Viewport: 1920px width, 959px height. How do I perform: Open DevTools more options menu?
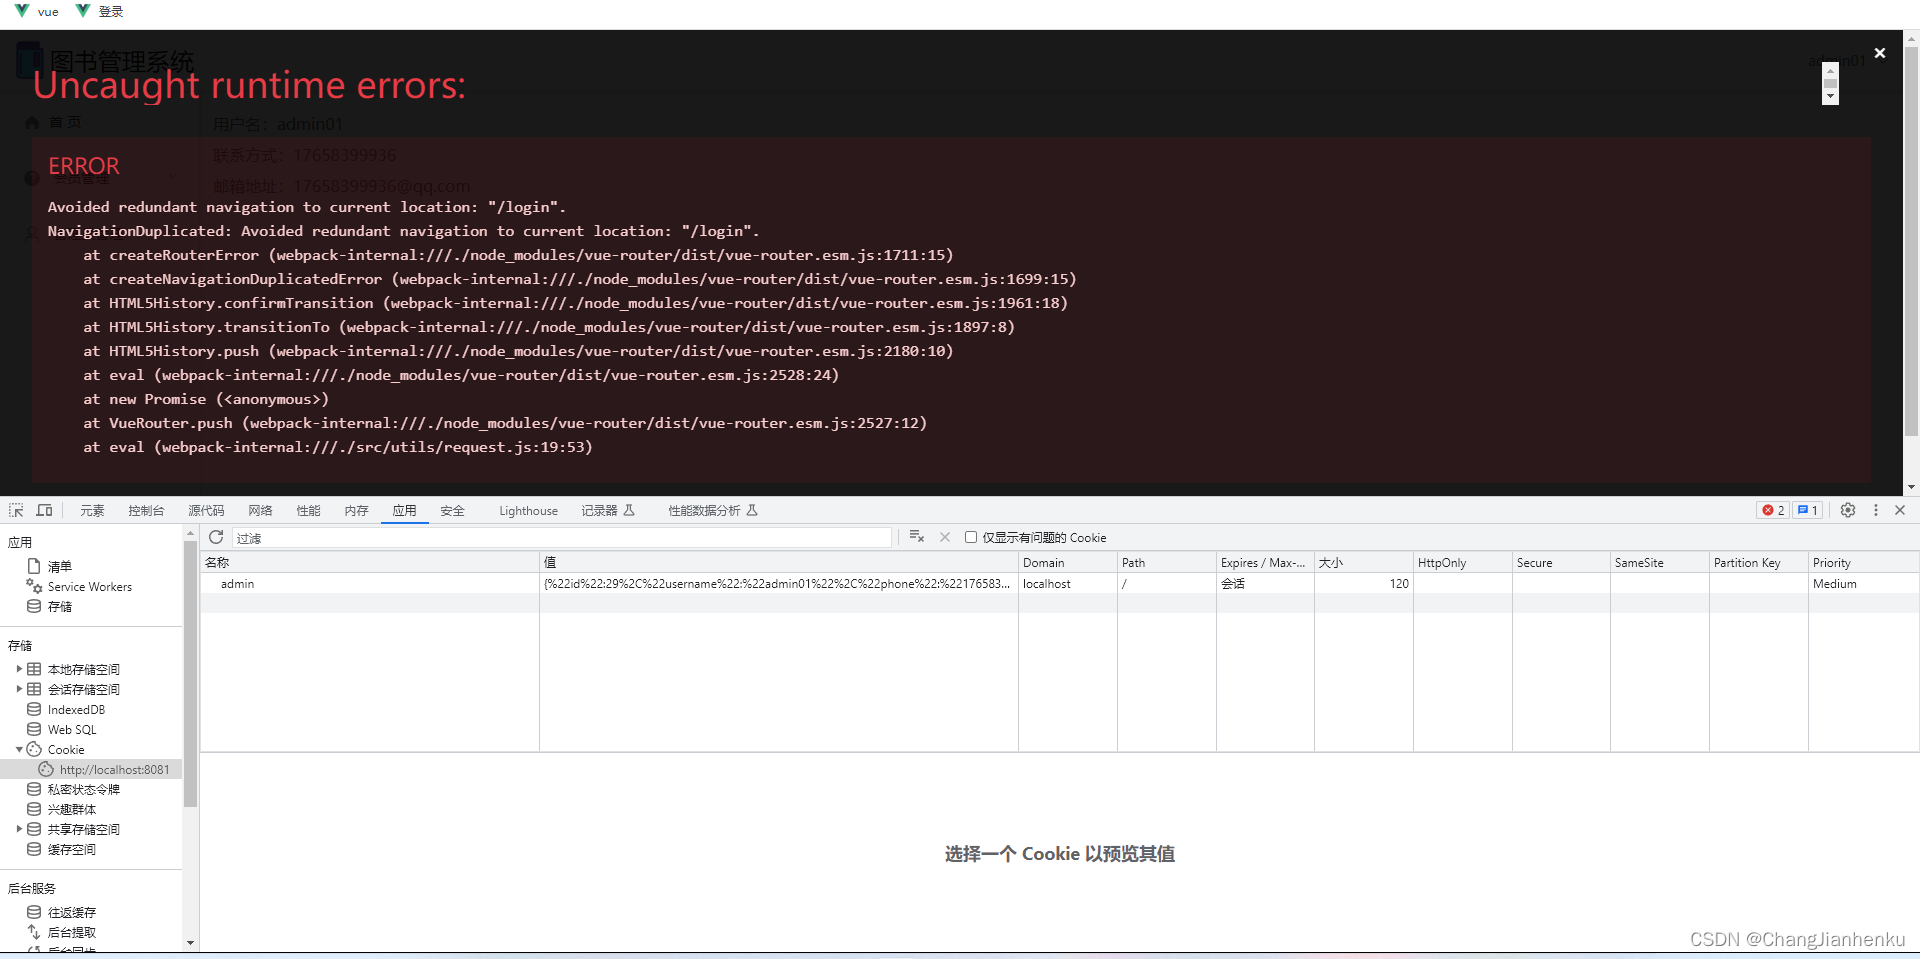[x=1875, y=510]
